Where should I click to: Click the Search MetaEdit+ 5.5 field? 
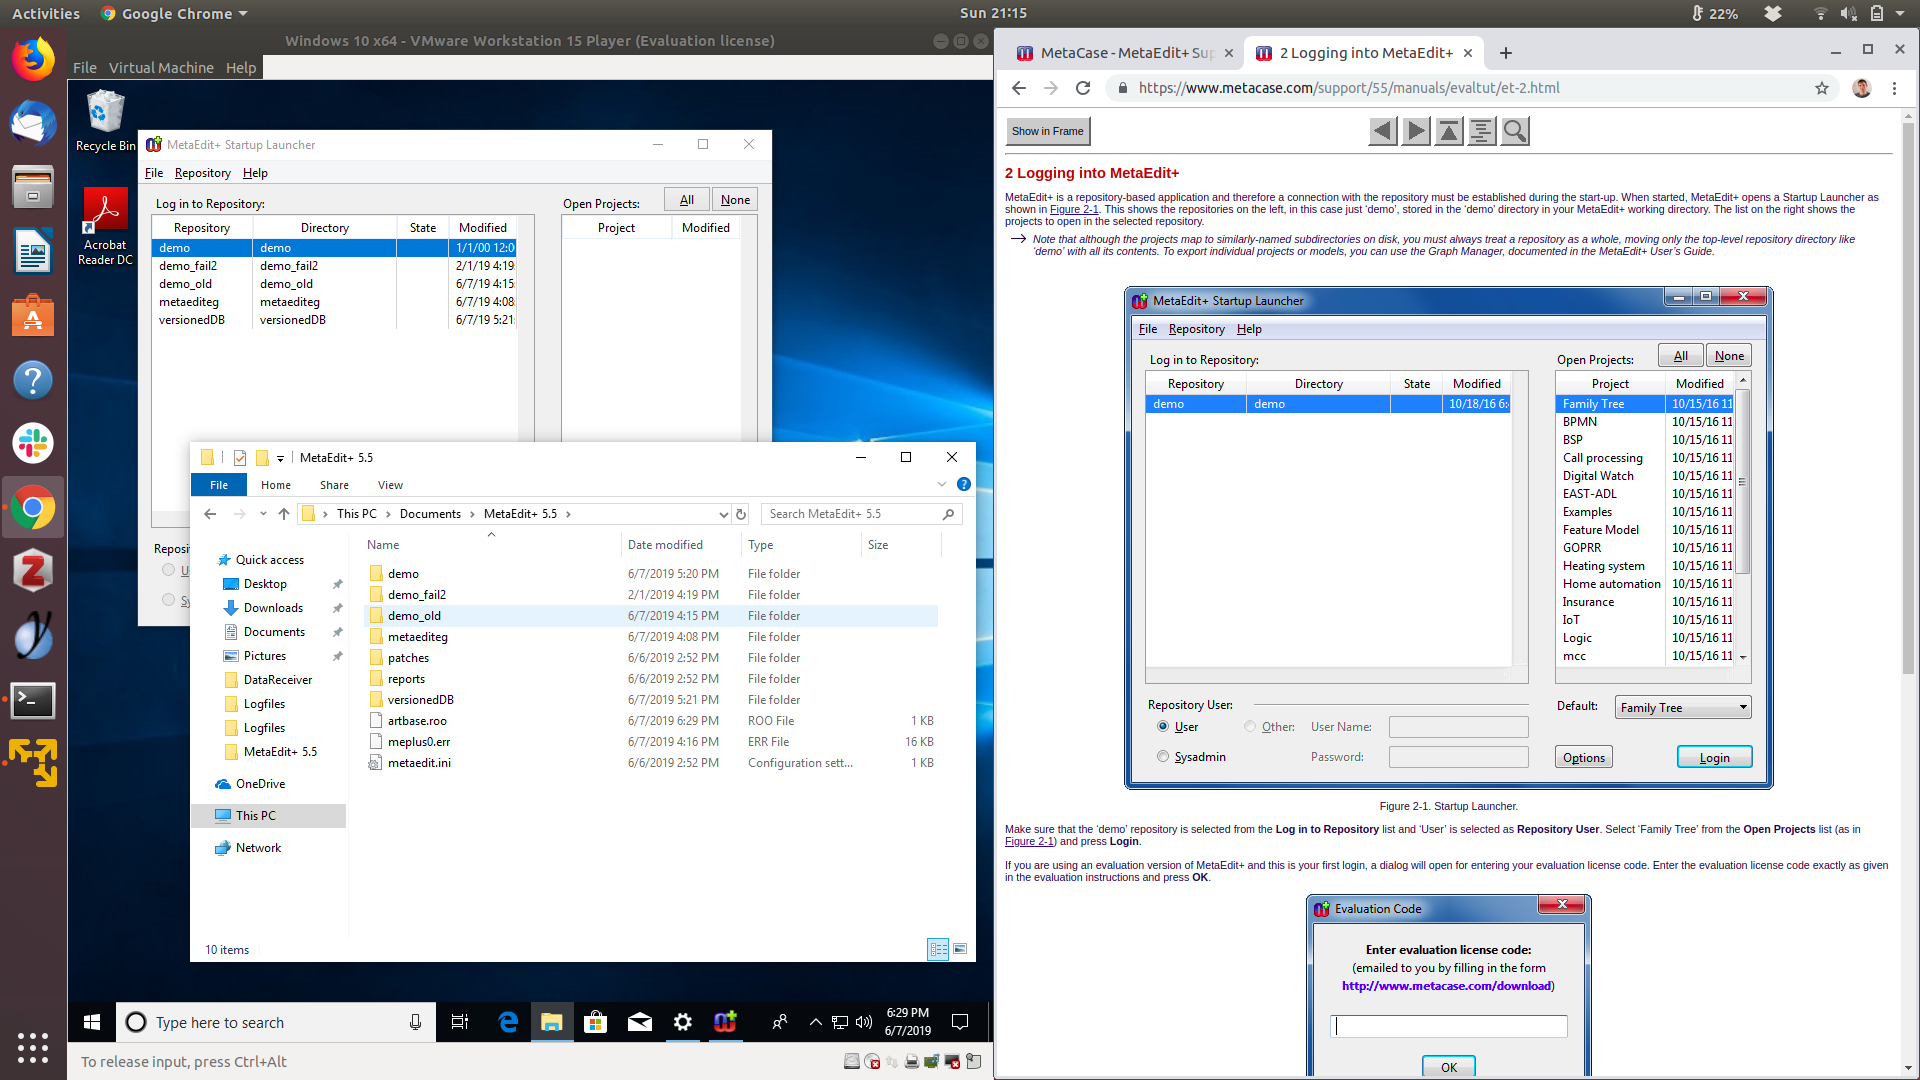[850, 514]
